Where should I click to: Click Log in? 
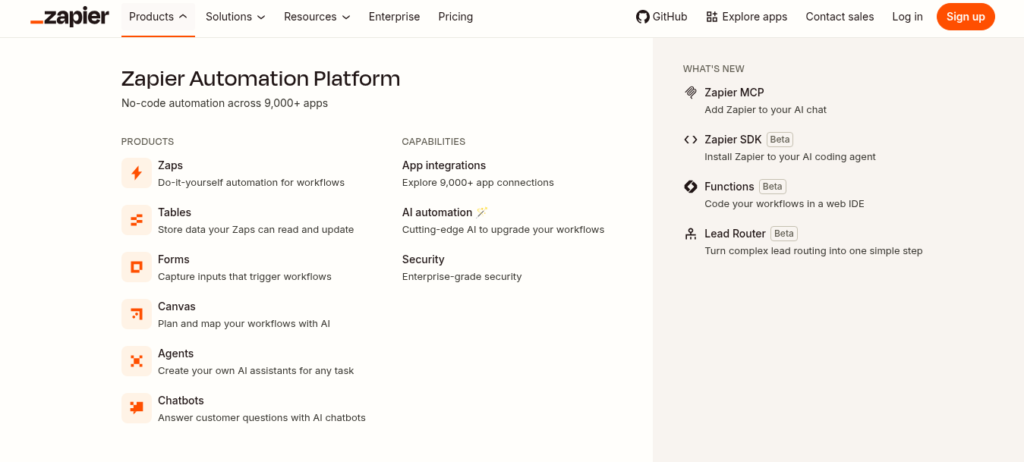[x=908, y=17]
